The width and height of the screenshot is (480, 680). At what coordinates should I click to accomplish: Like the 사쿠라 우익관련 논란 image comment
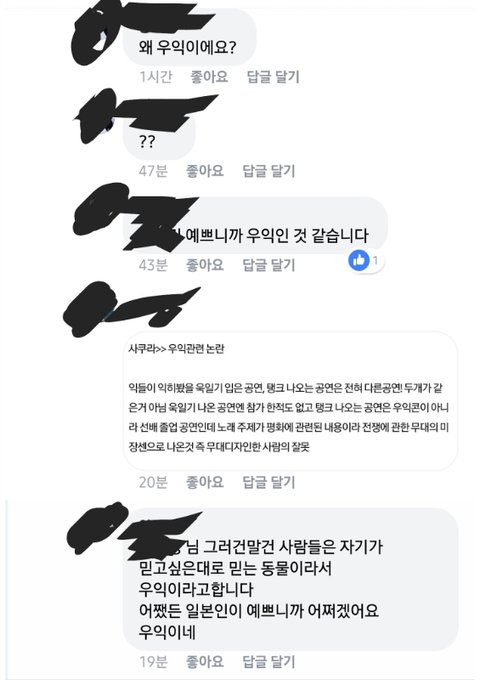205,482
